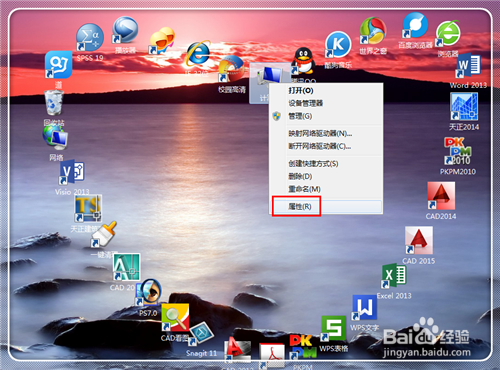500x370 pixels.
Task: Open the 天正建筑 TS icon
Action: [x=88, y=209]
